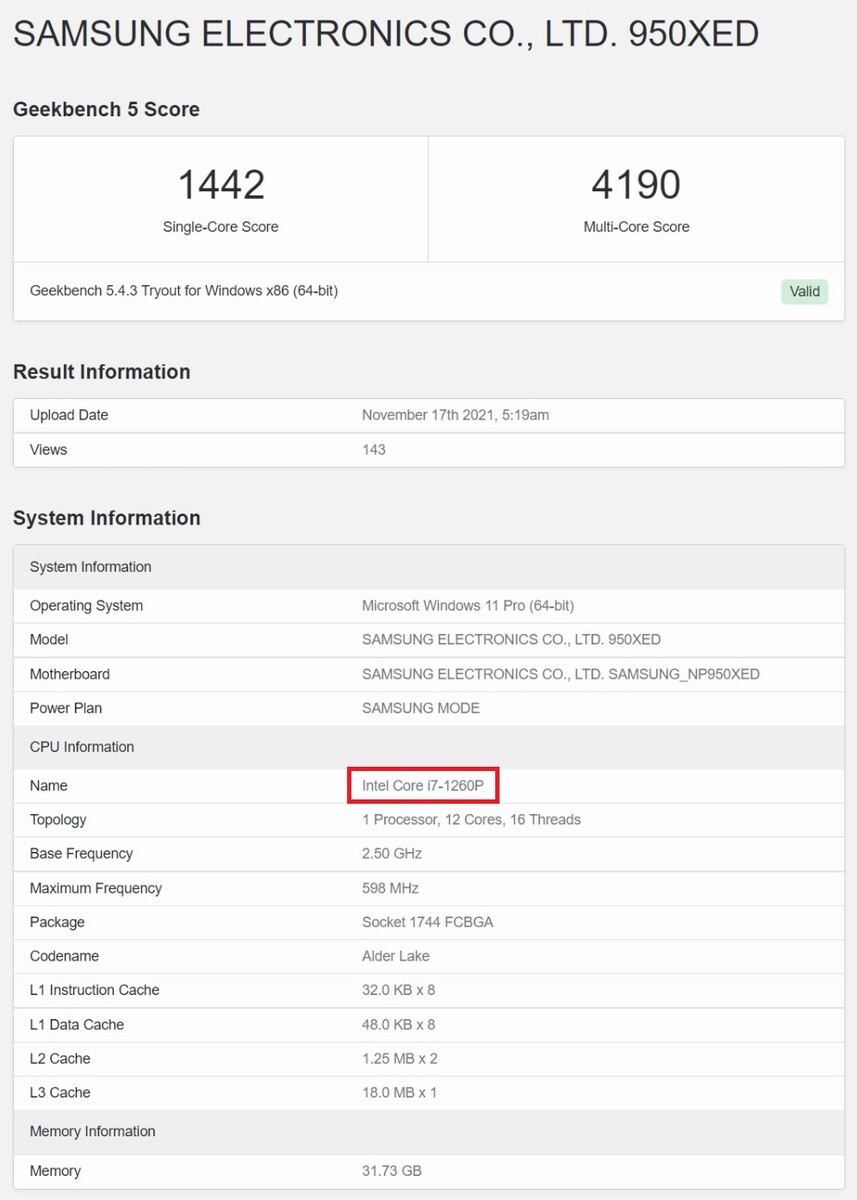Click the 1442 single-core score
The height and width of the screenshot is (1200, 857).
(x=221, y=185)
